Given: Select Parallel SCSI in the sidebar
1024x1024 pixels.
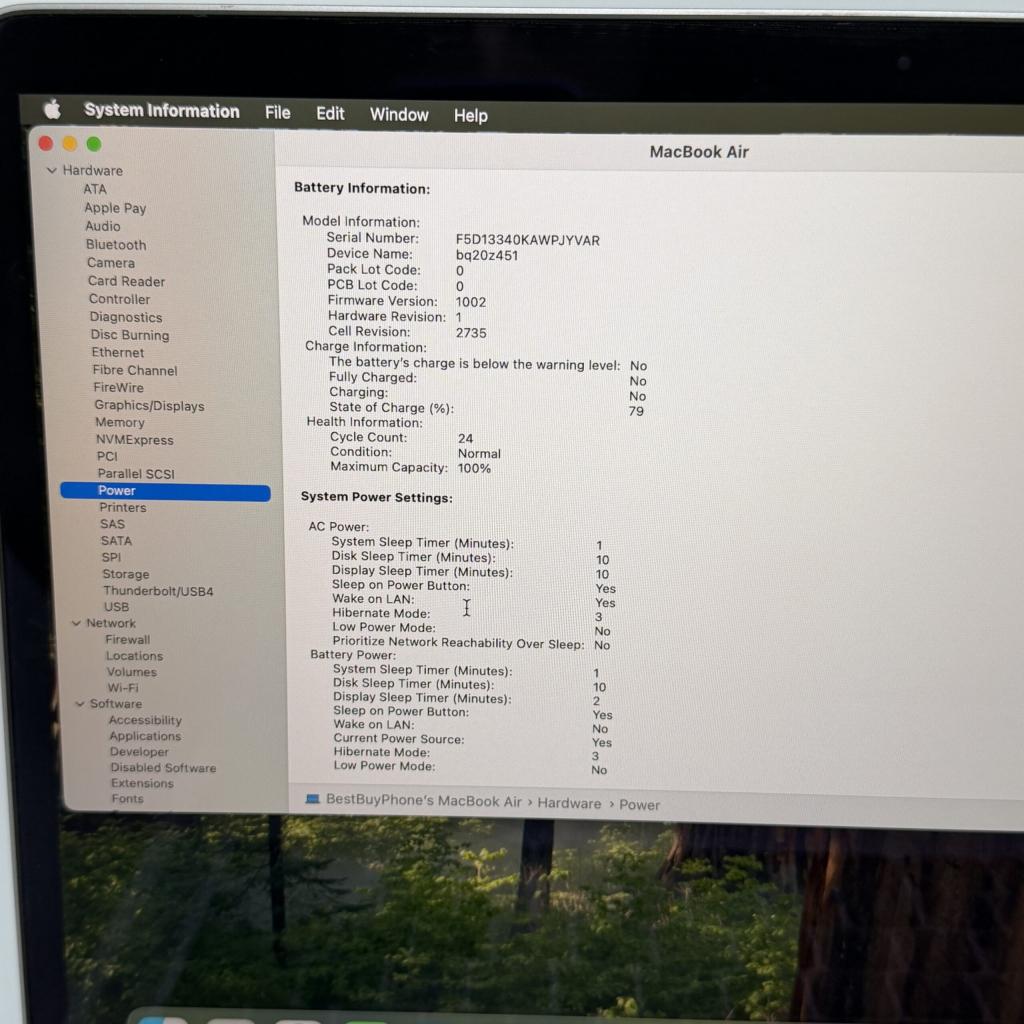Looking at the screenshot, I should 136,473.
